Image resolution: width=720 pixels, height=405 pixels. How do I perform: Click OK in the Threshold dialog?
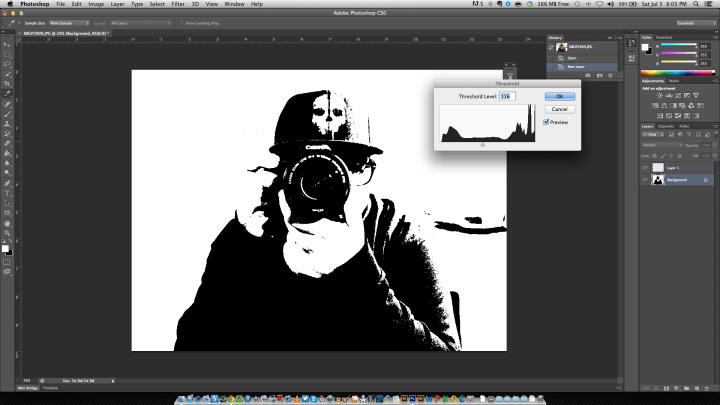point(560,96)
